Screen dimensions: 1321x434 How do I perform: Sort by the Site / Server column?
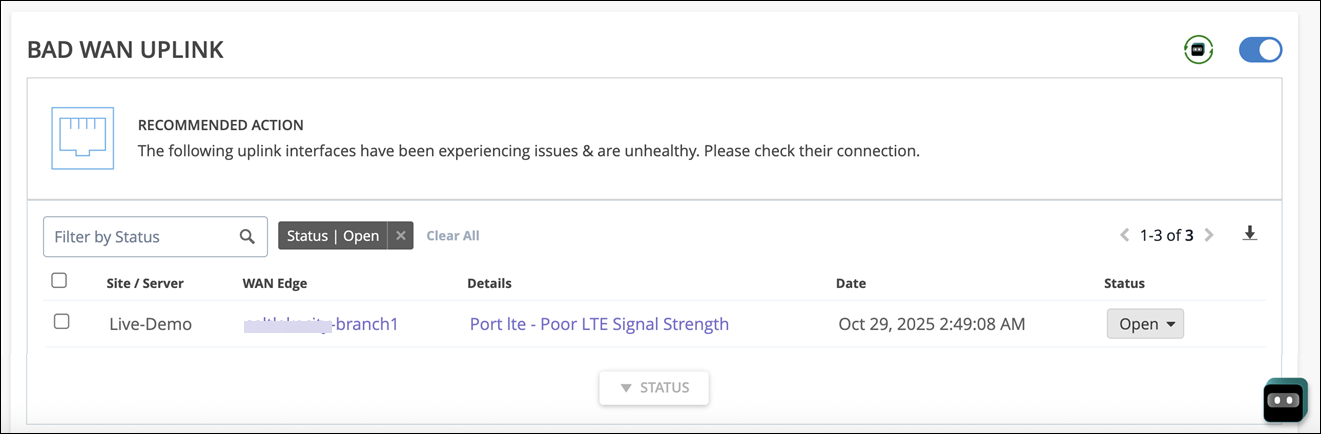point(145,283)
